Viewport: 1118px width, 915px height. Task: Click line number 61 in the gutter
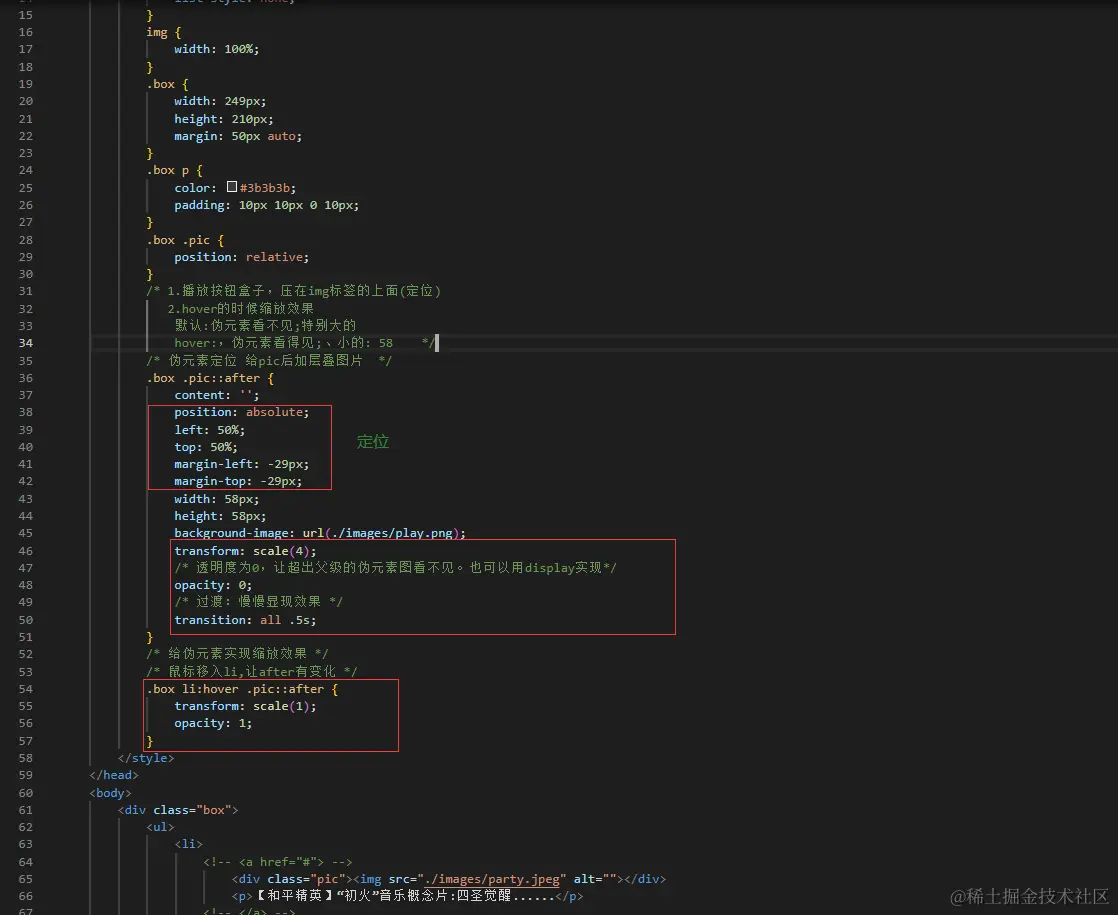tap(26, 810)
